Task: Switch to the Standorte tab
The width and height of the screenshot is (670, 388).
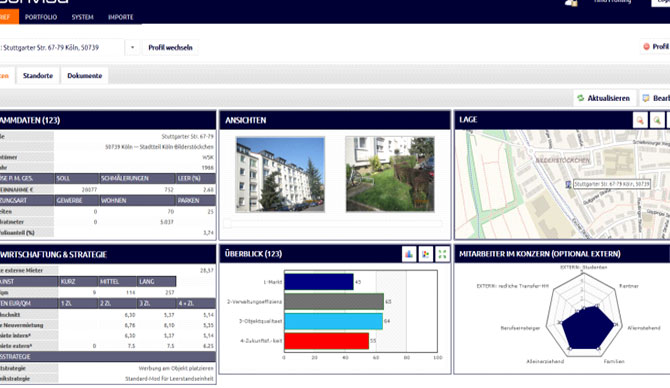Action: (38, 76)
